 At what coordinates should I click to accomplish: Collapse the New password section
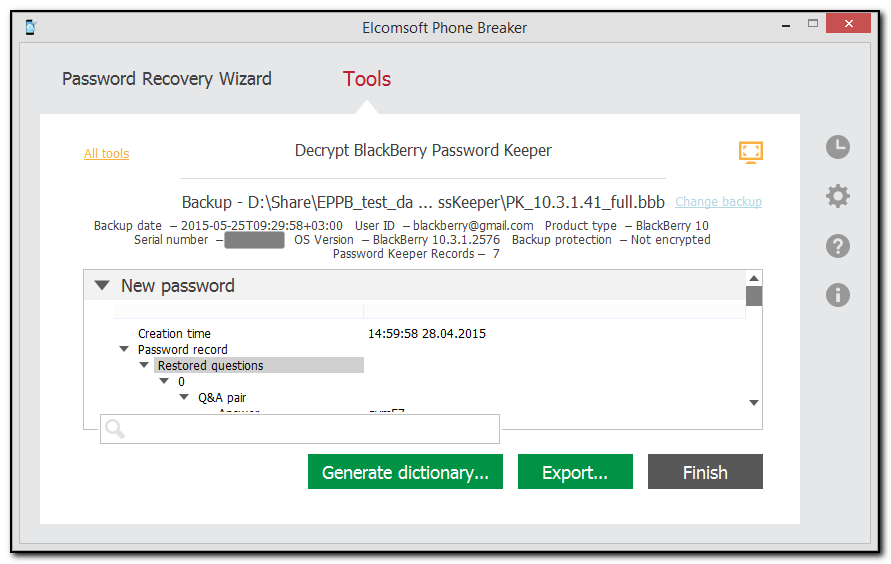pyautogui.click(x=102, y=286)
